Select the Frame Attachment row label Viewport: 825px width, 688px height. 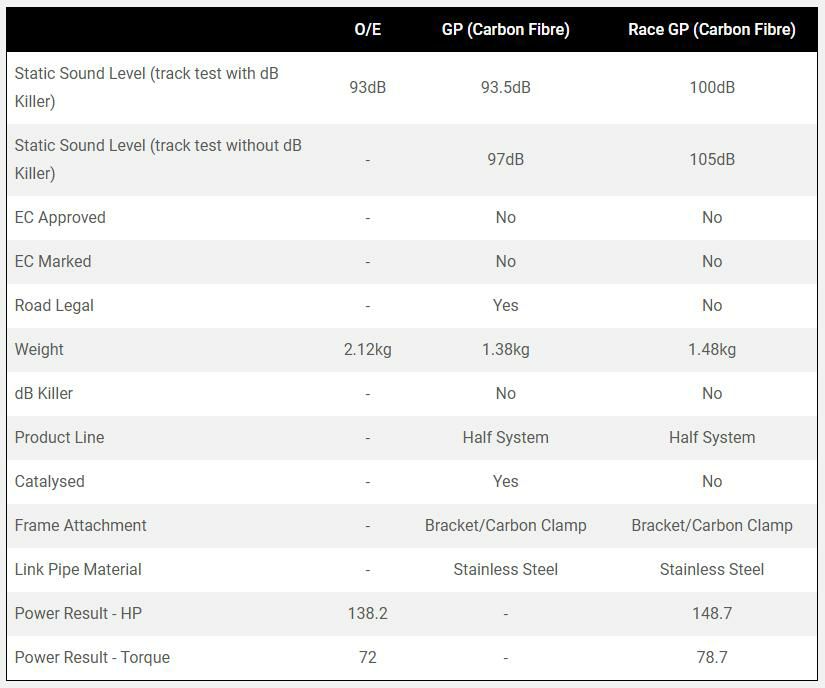[80, 525]
